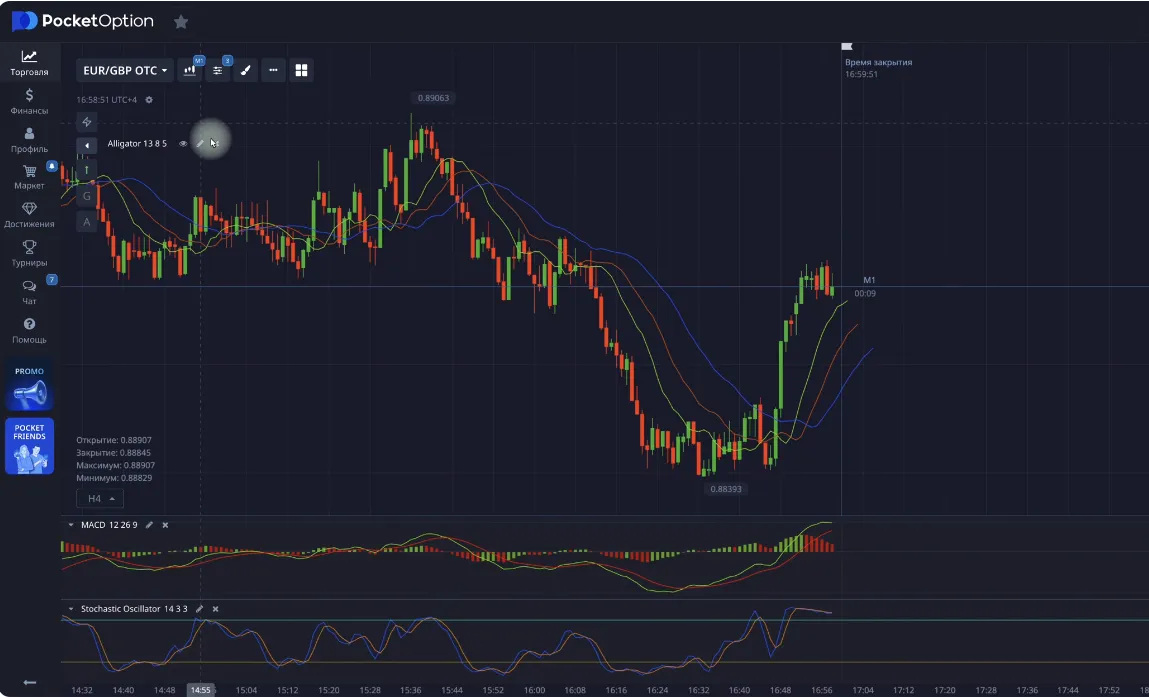Open the indicators list icon
The height and width of the screenshot is (697, 1149).
(x=217, y=71)
